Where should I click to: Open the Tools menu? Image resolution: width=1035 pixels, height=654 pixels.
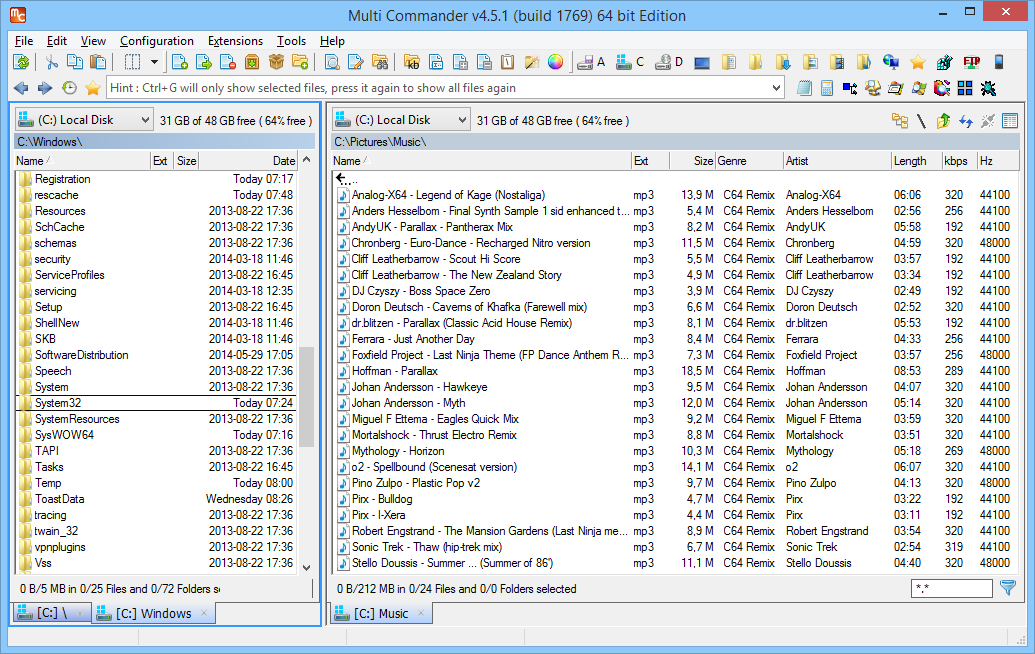291,41
